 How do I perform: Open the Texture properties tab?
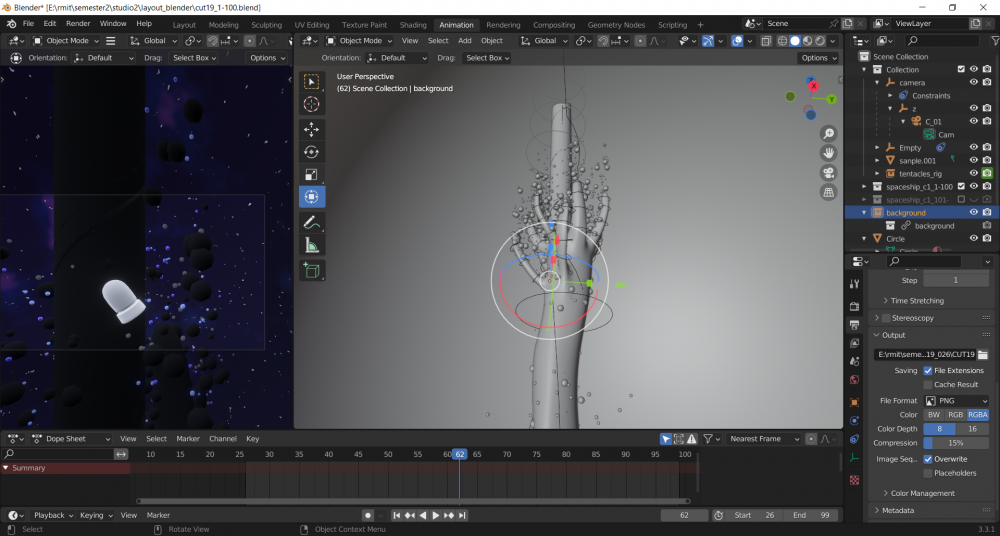coord(855,480)
